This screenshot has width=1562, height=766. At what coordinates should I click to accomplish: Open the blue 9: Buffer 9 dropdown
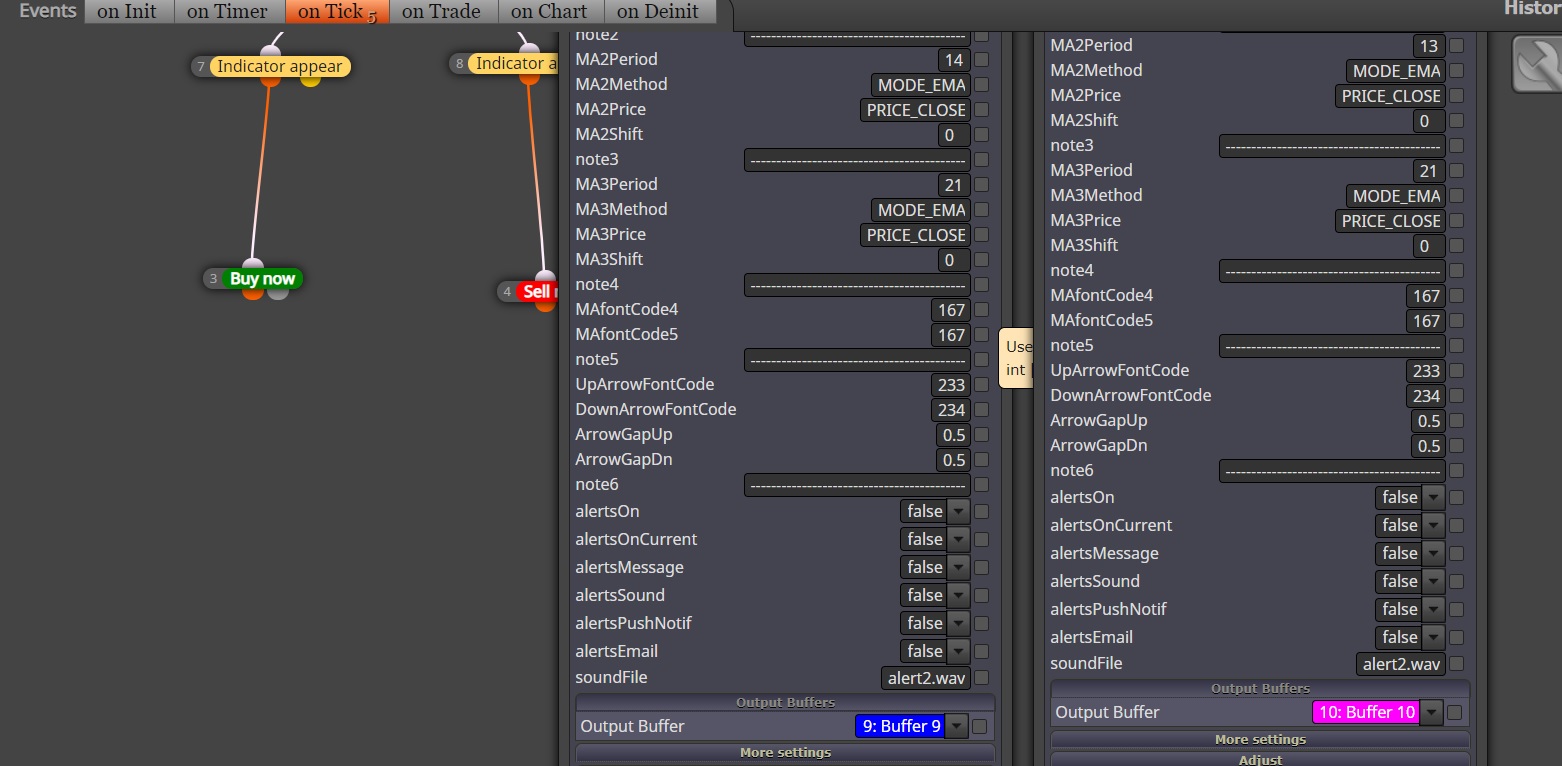(912, 727)
